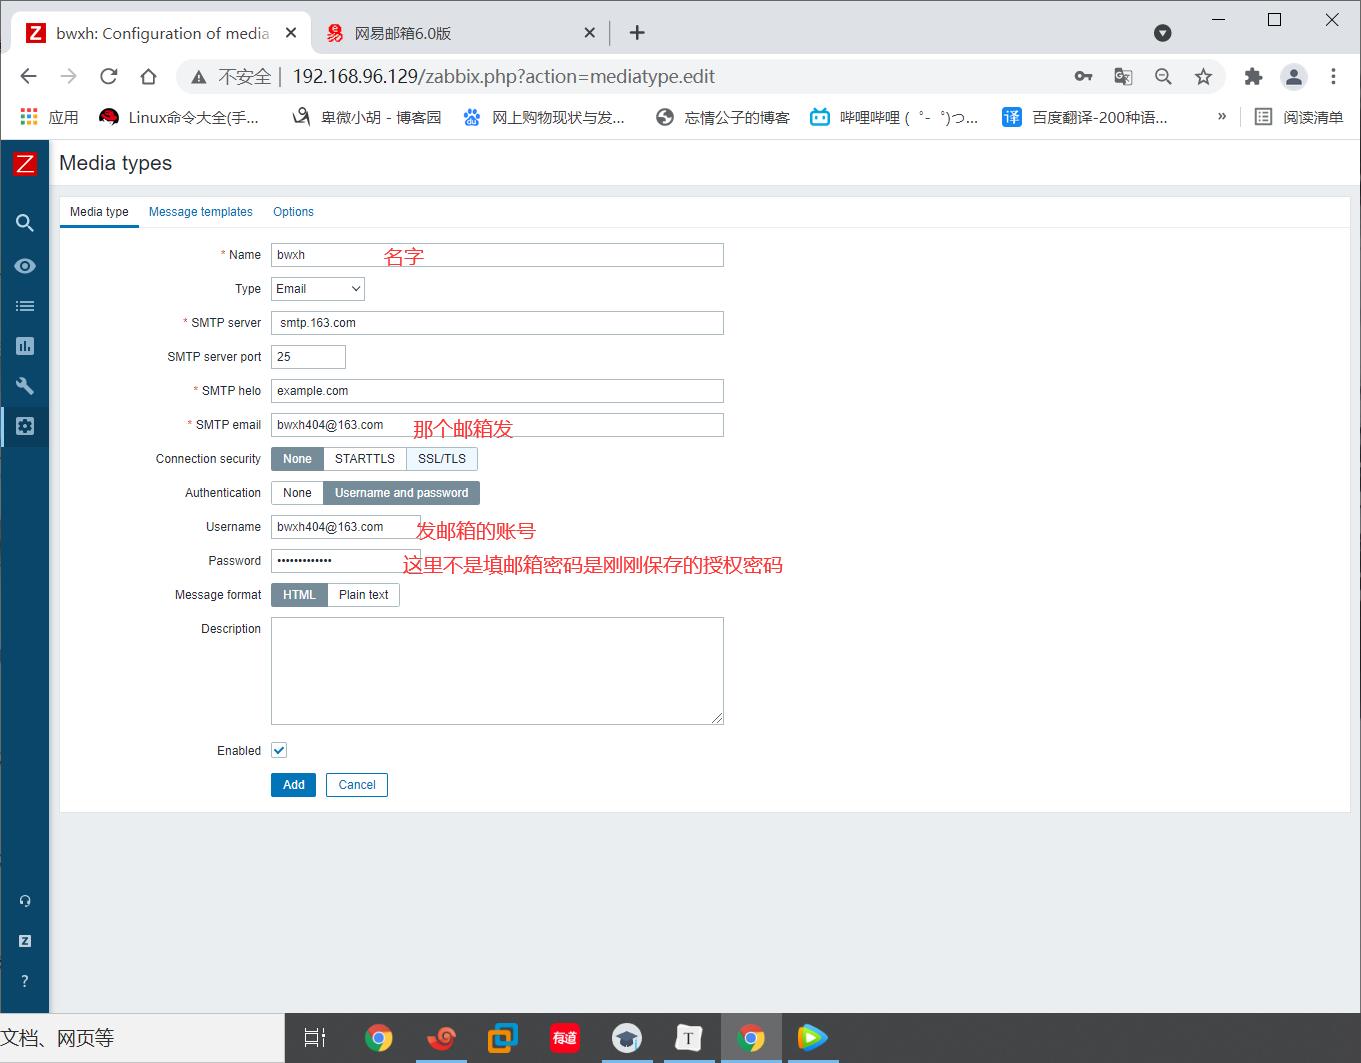The height and width of the screenshot is (1063, 1361).
Task: Click the Cancel button
Action: point(357,785)
